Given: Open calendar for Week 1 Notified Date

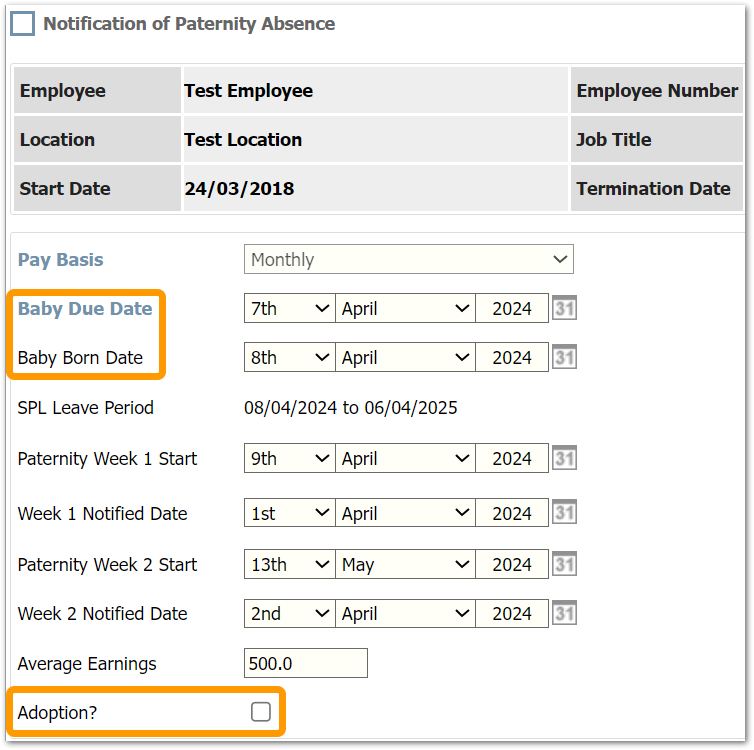Looking at the screenshot, I should pos(564,513).
